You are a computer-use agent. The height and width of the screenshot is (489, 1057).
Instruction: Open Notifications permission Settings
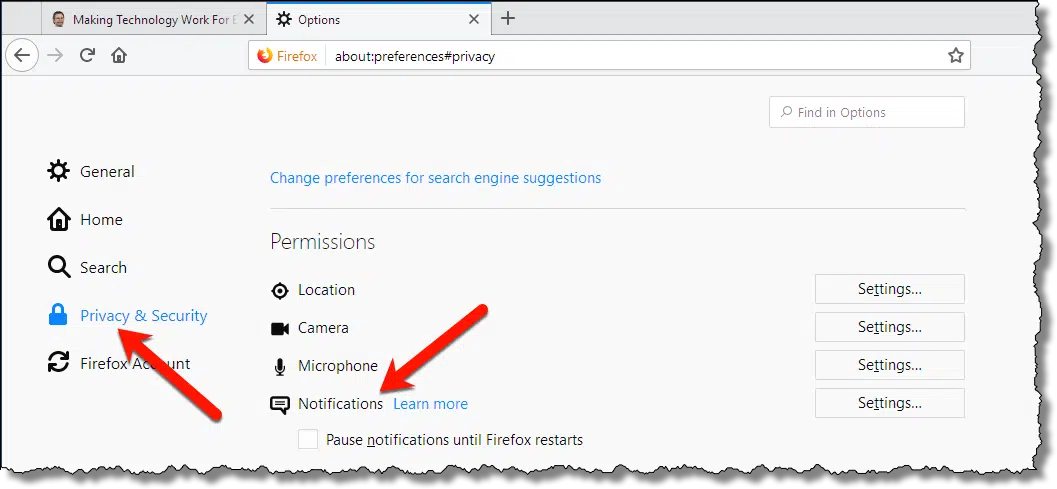(x=889, y=403)
